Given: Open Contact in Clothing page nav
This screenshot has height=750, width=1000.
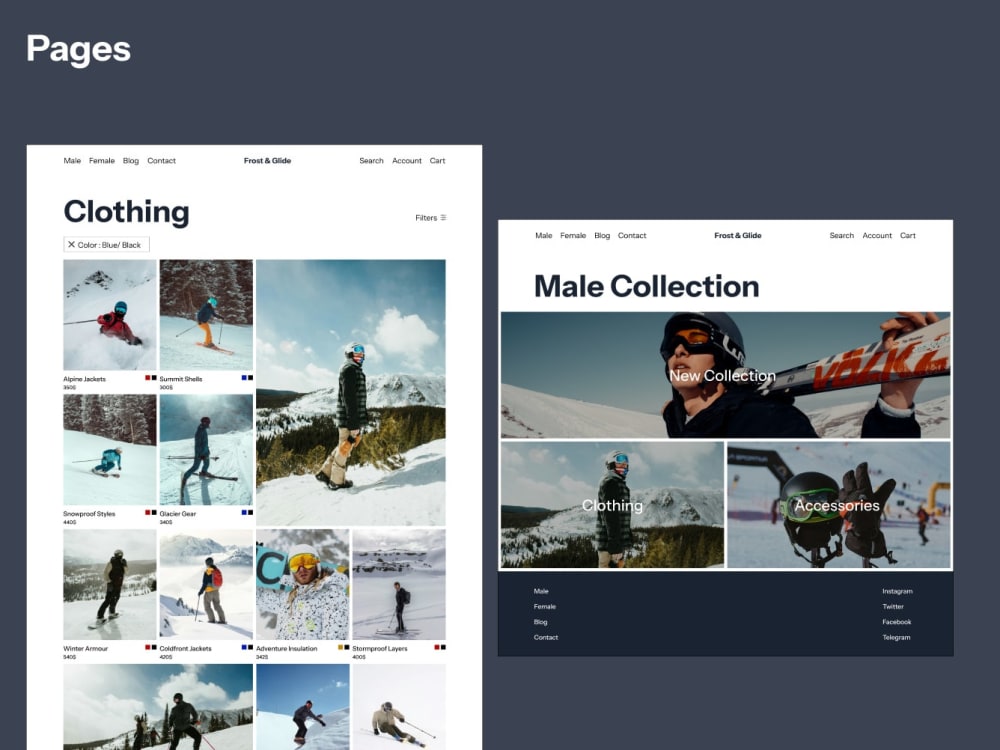Looking at the screenshot, I should click(161, 161).
